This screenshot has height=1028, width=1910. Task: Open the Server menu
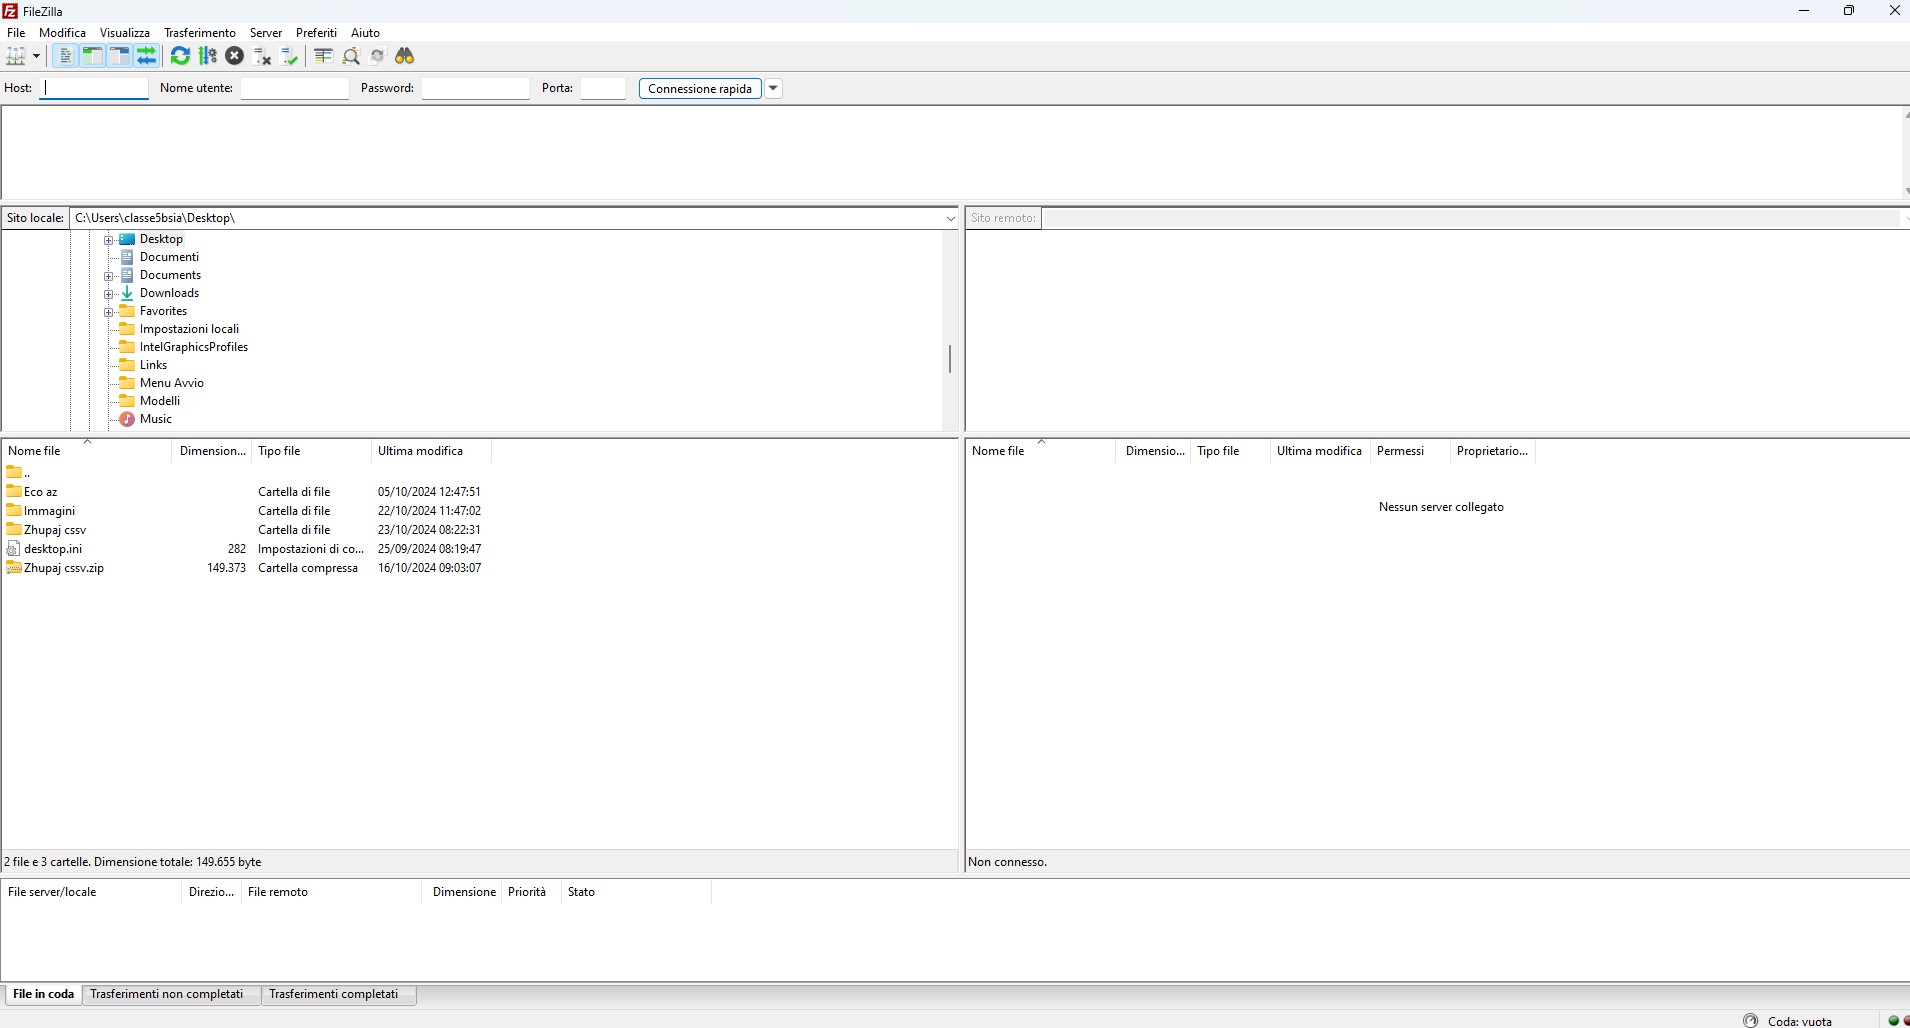[266, 33]
